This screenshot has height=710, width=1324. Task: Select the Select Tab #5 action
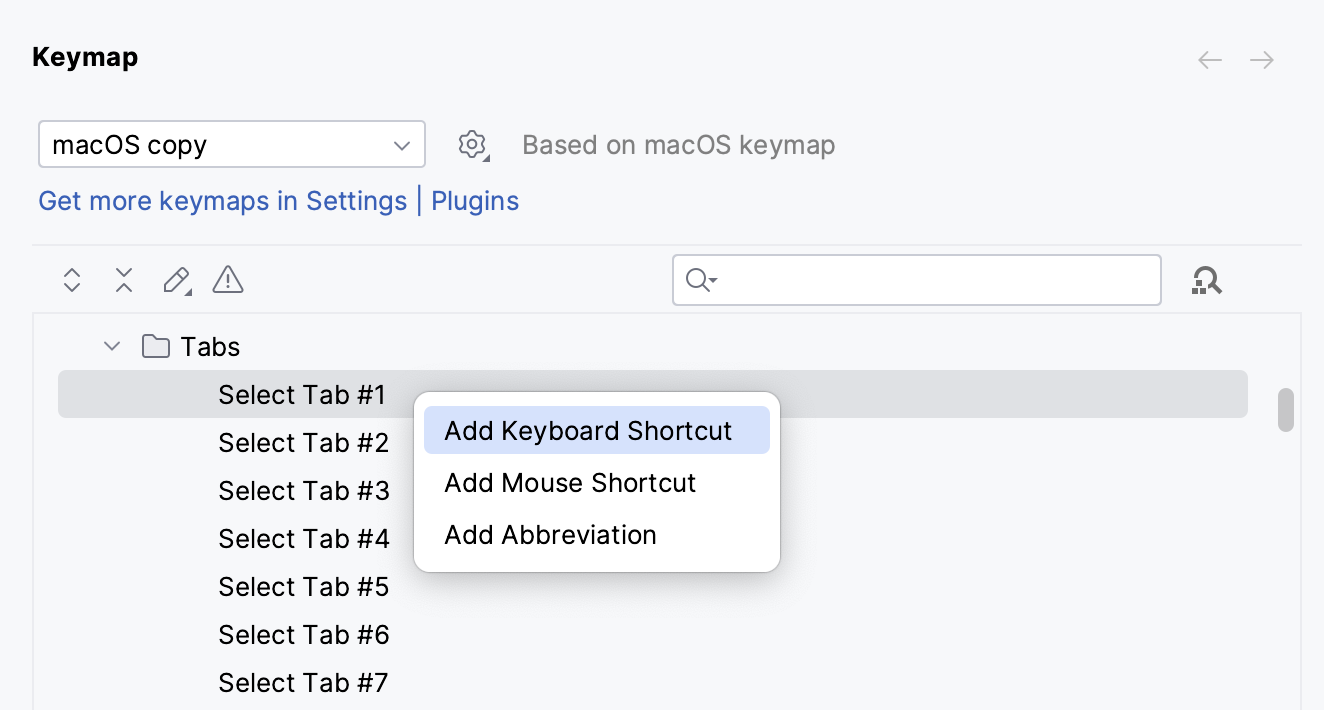(303, 587)
